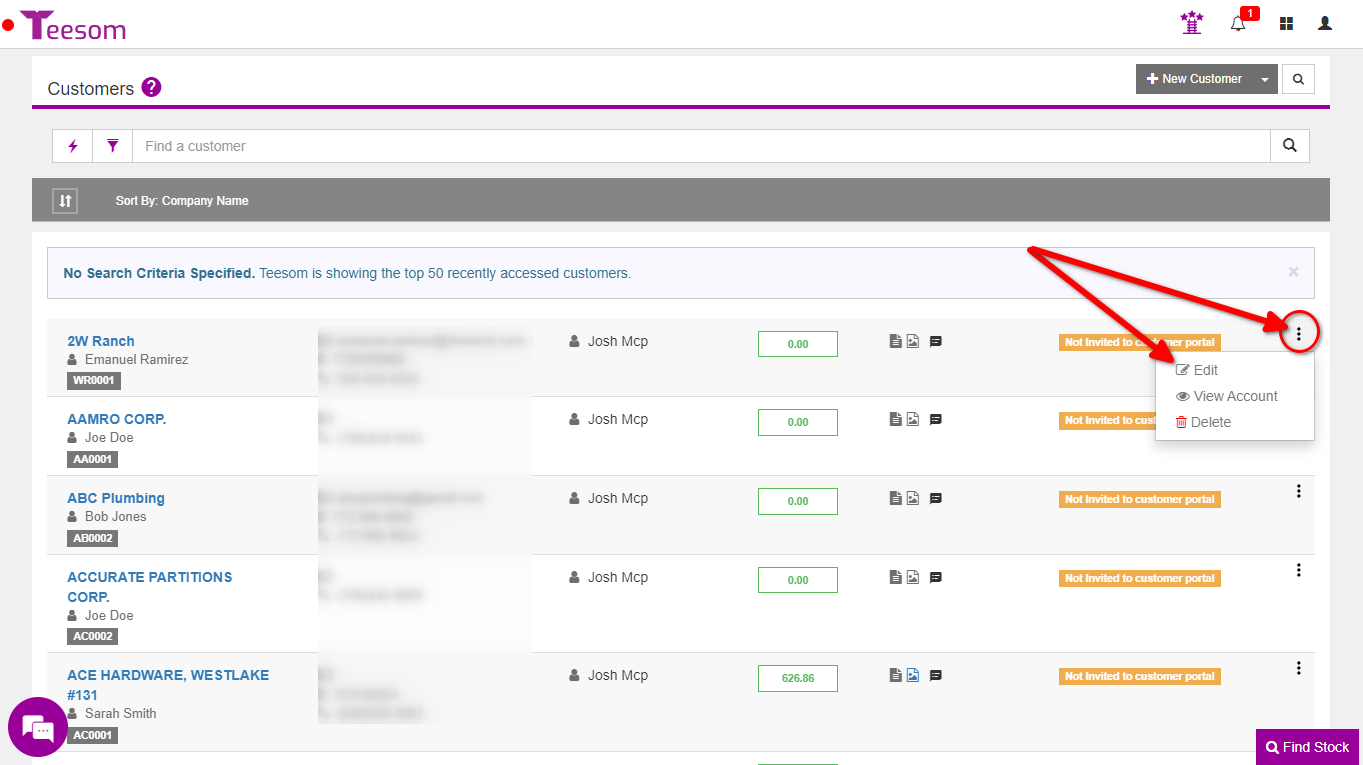Image resolution: width=1363 pixels, height=765 pixels.
Task: Open notes comment icon for 2W Ranch
Action: [x=936, y=341]
